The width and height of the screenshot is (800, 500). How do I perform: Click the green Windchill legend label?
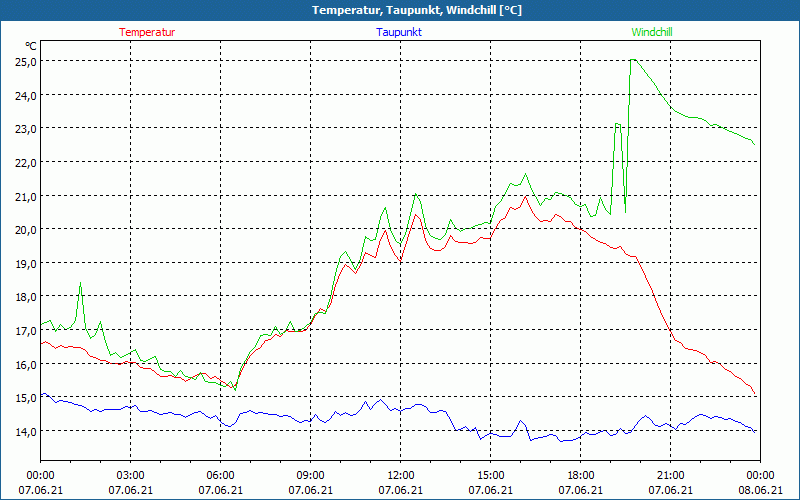pos(652,32)
